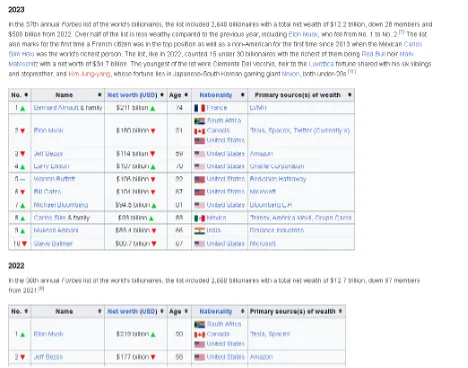Open Microsoft link in Steve Ballmer row

point(263,244)
